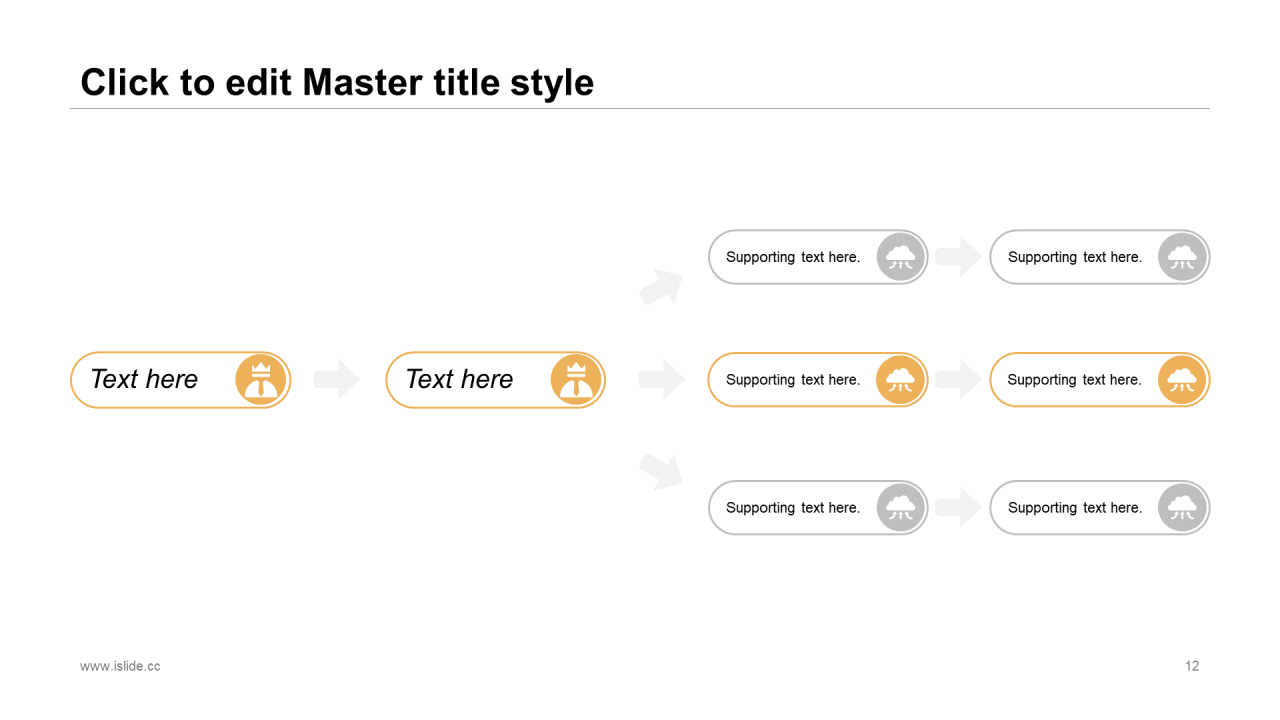Viewport: 1280px width, 720px height.
Task: Select the gray cloud icon in top right pill
Action: (x=1183, y=257)
